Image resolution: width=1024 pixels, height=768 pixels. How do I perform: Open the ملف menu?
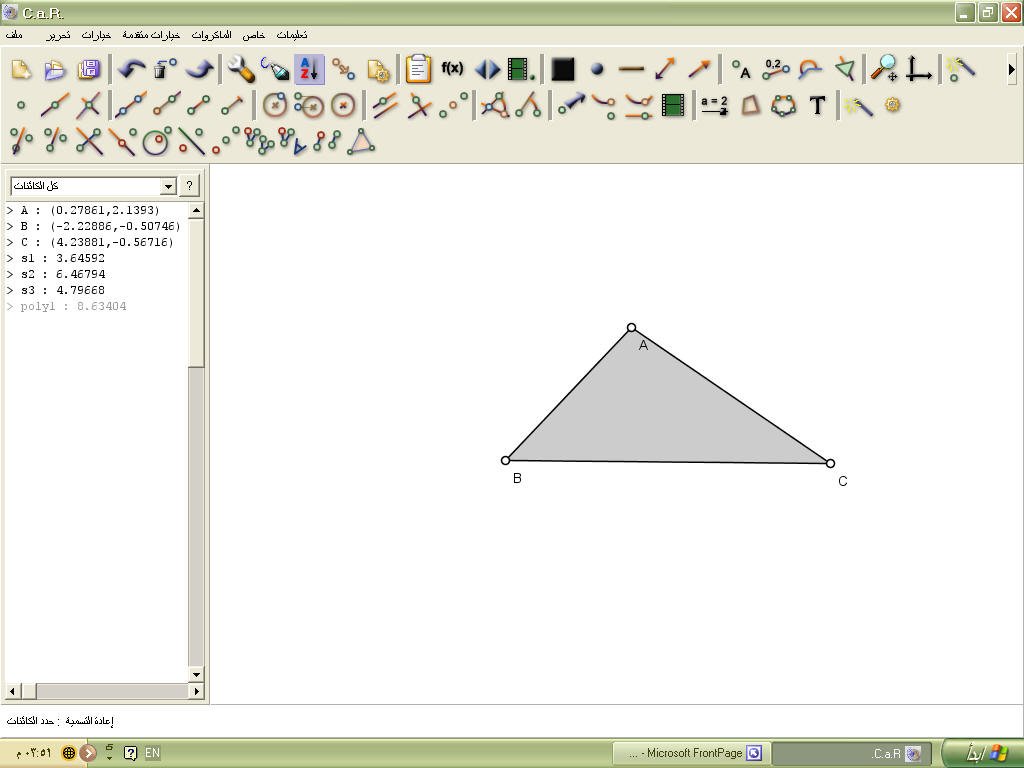tap(14, 35)
